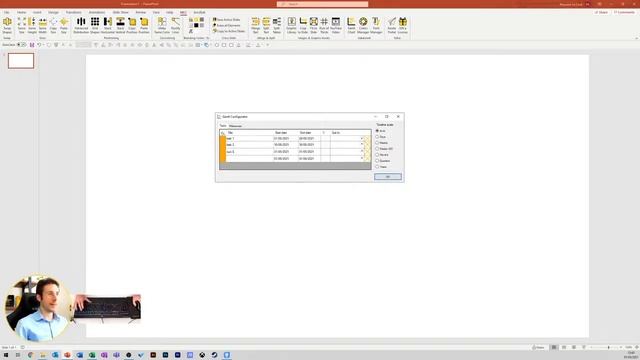Open Chrome from the taskbar
The image size is (640, 360).
click(x=31, y=355)
